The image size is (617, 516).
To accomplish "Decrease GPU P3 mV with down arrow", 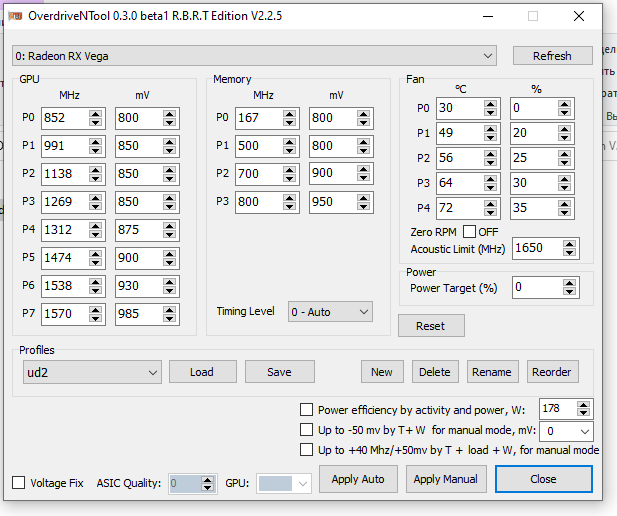I will [x=170, y=206].
